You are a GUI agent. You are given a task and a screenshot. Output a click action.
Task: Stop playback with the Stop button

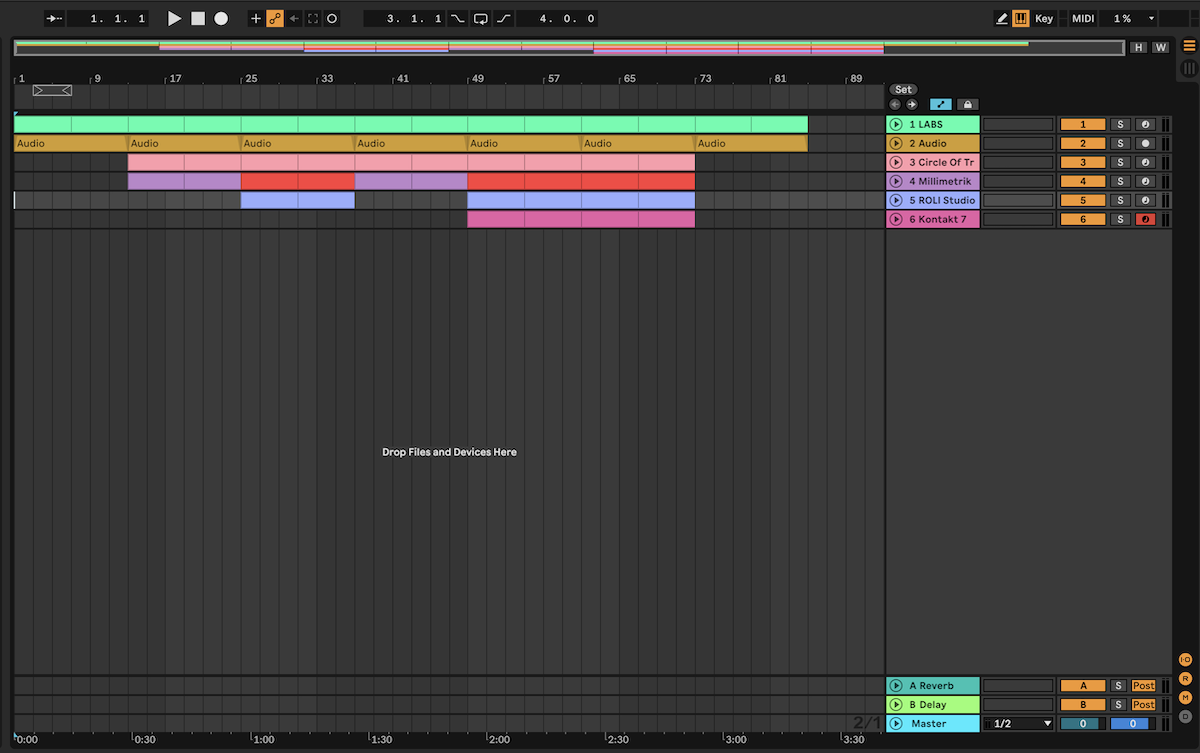198,18
